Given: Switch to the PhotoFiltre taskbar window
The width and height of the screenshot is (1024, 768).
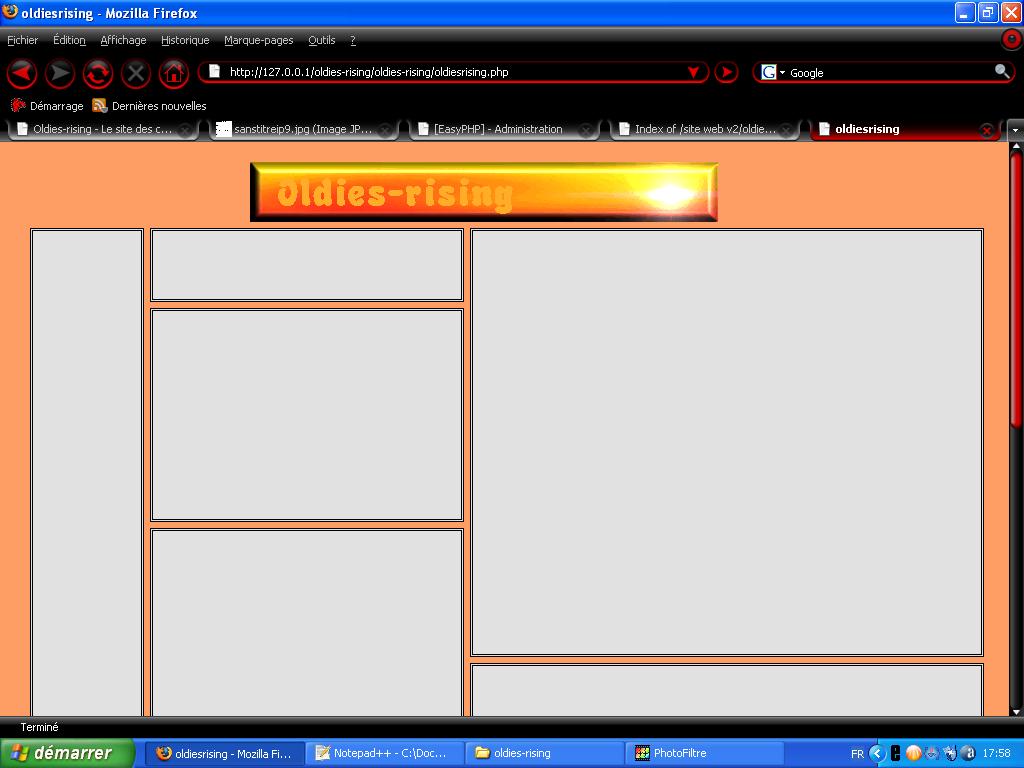Looking at the screenshot, I should [x=706, y=753].
